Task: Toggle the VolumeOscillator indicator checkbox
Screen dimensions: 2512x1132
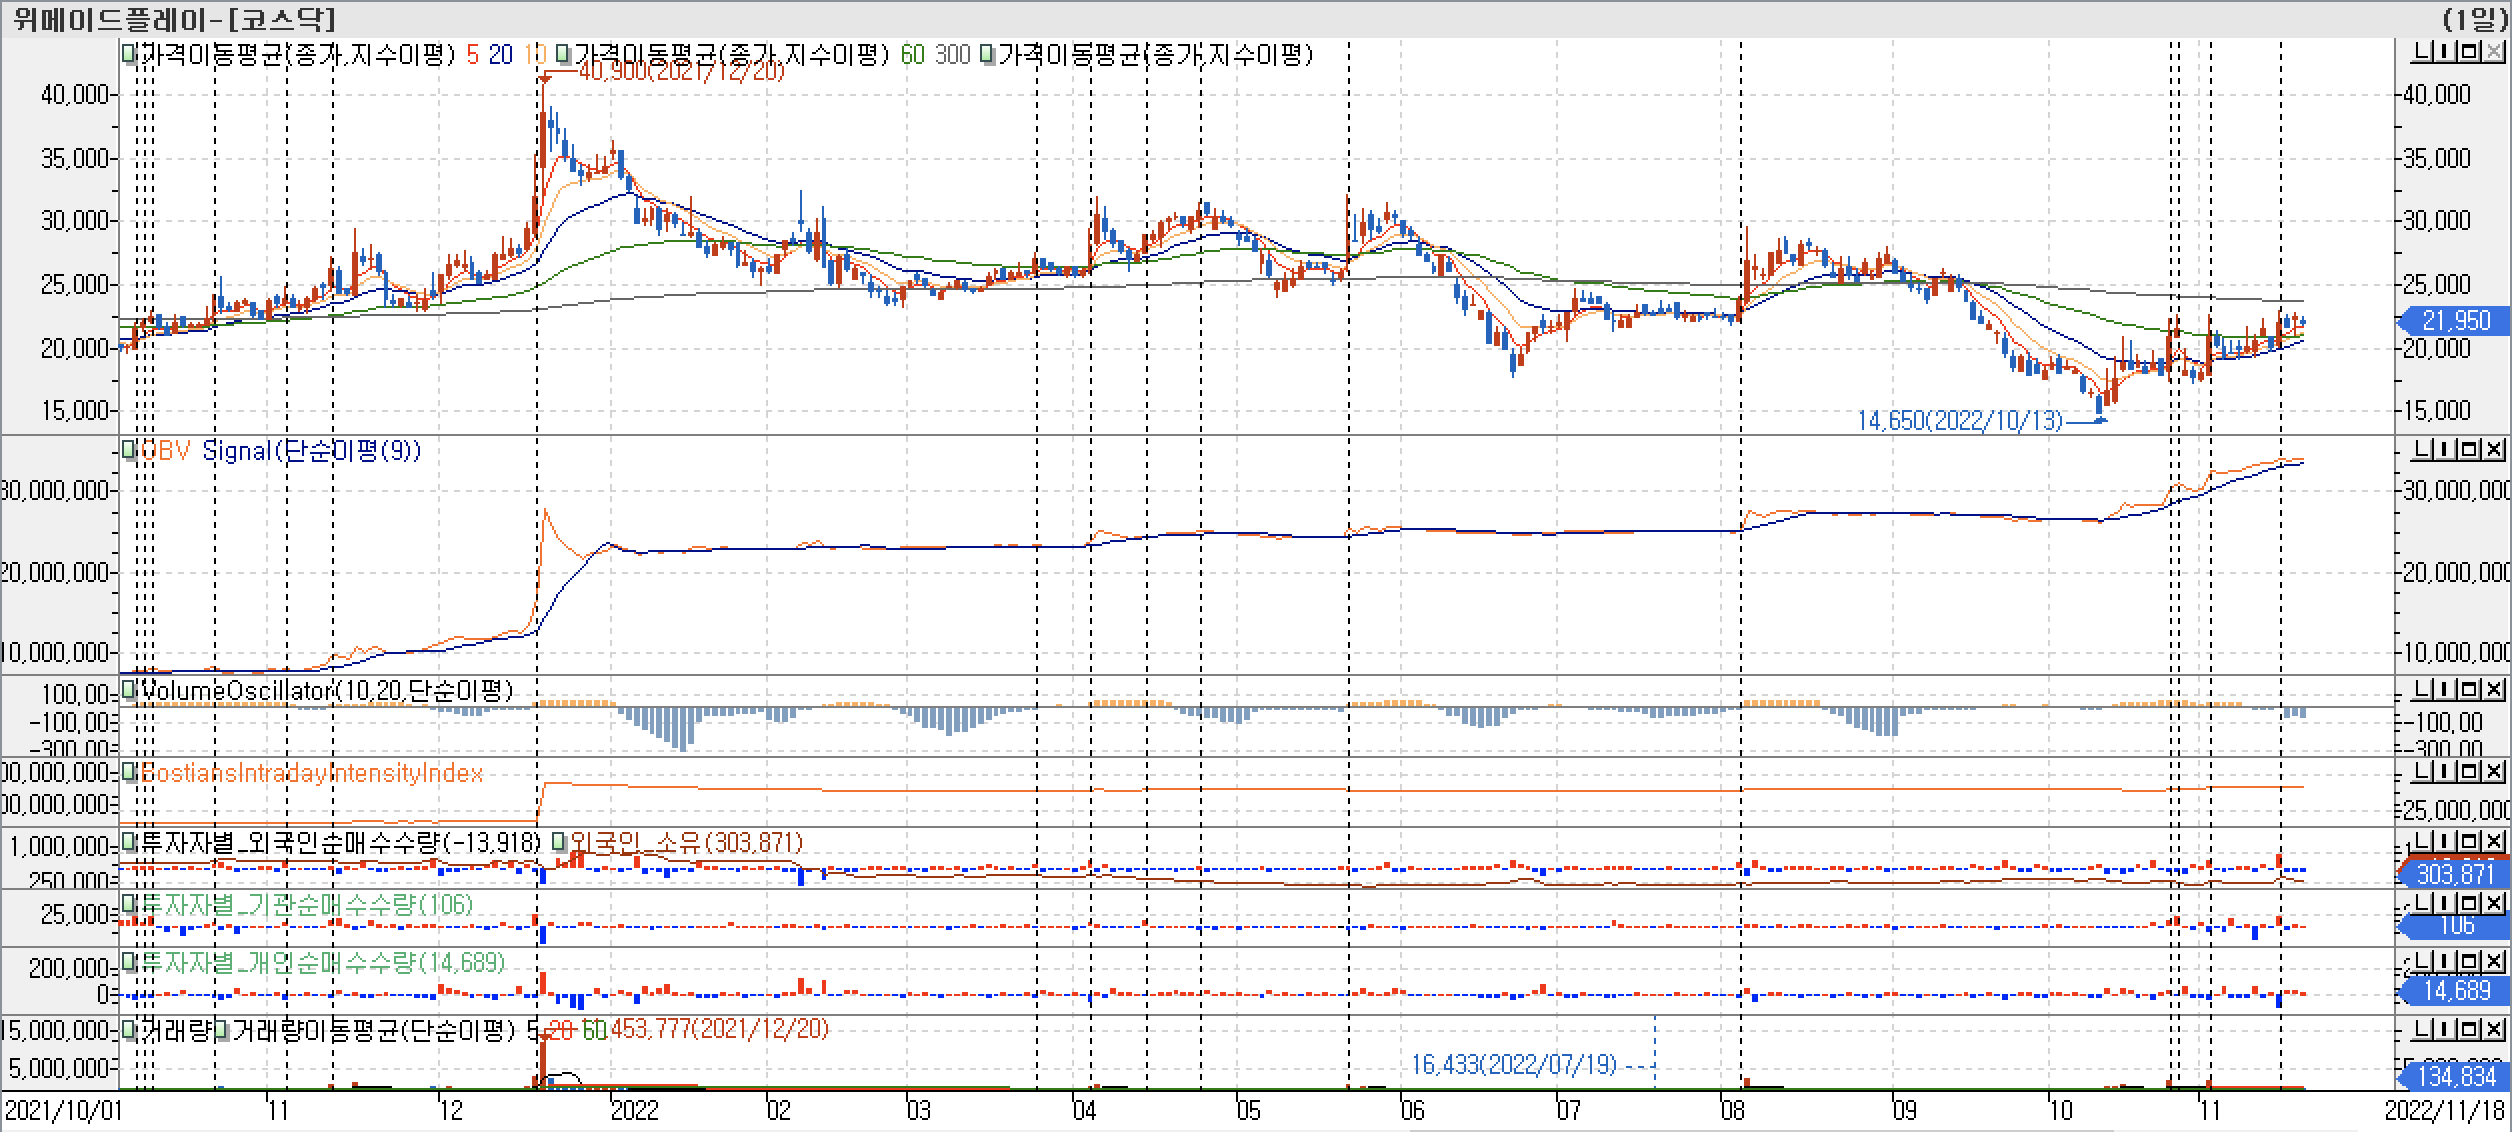Action: coord(128,689)
